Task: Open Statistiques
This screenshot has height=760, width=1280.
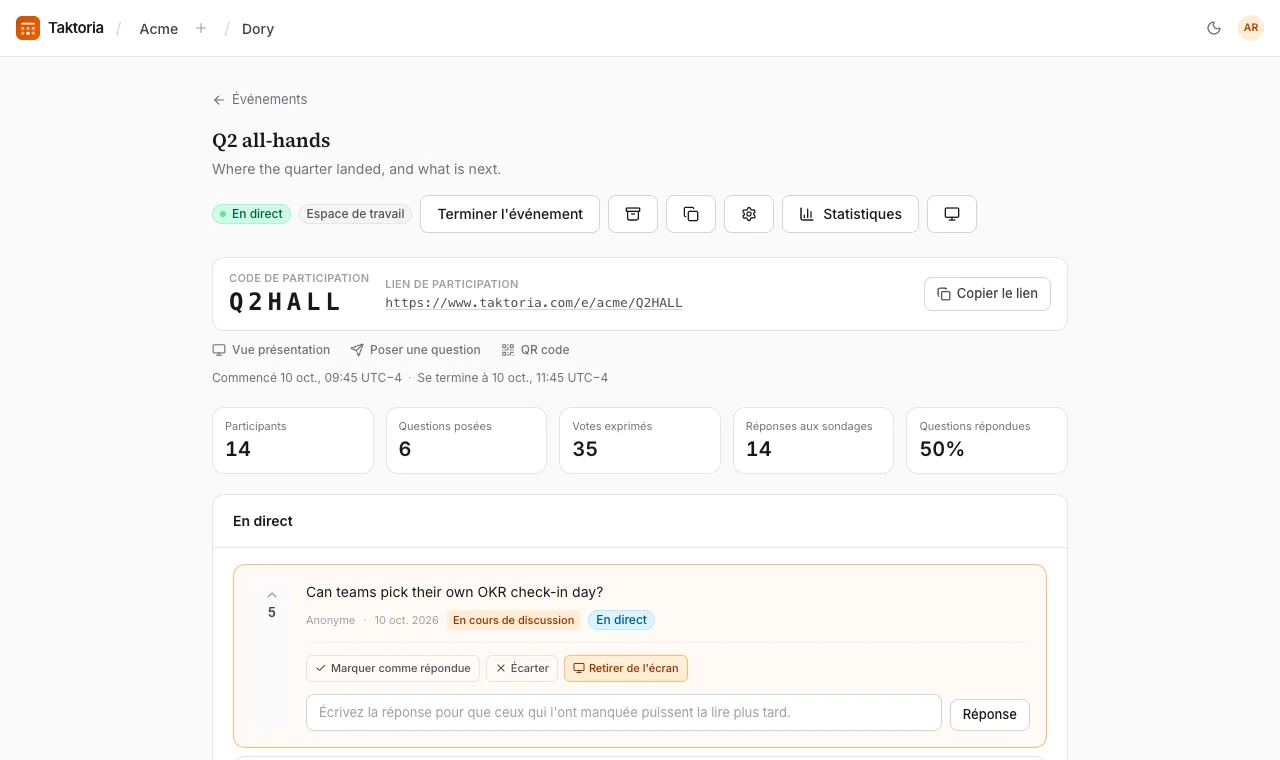Action: [850, 214]
